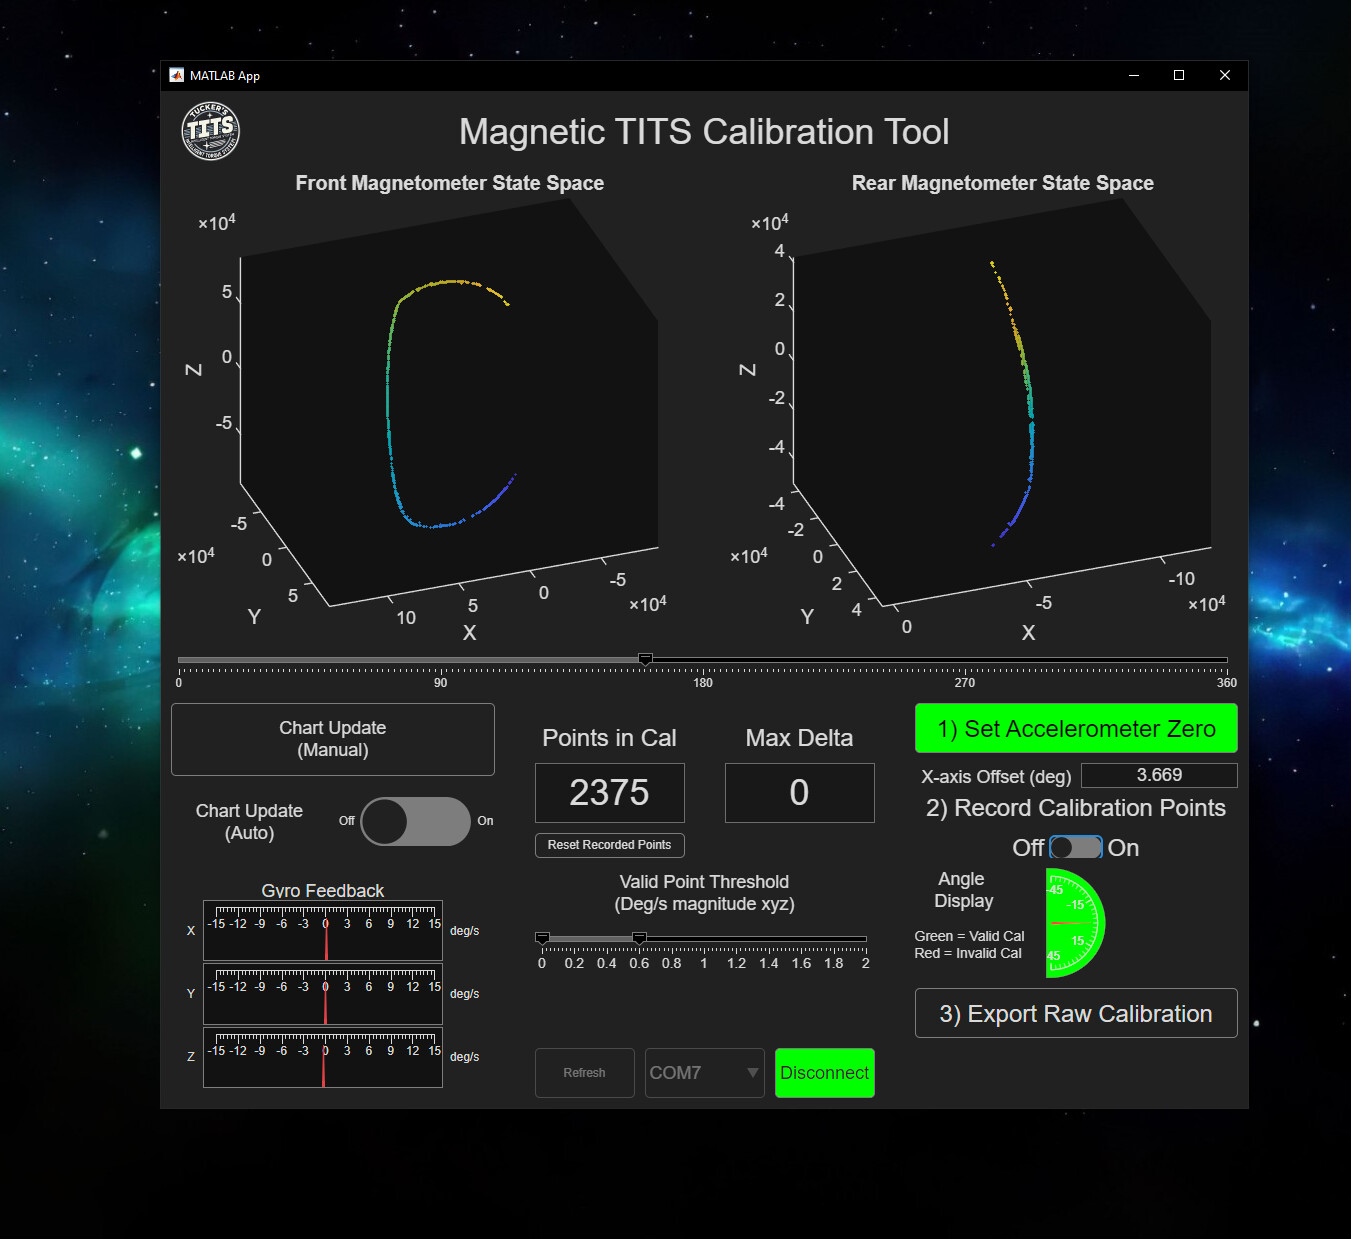Click the Gyro Feedback Z-axis gauge
The width and height of the screenshot is (1351, 1239).
pos(323,1056)
